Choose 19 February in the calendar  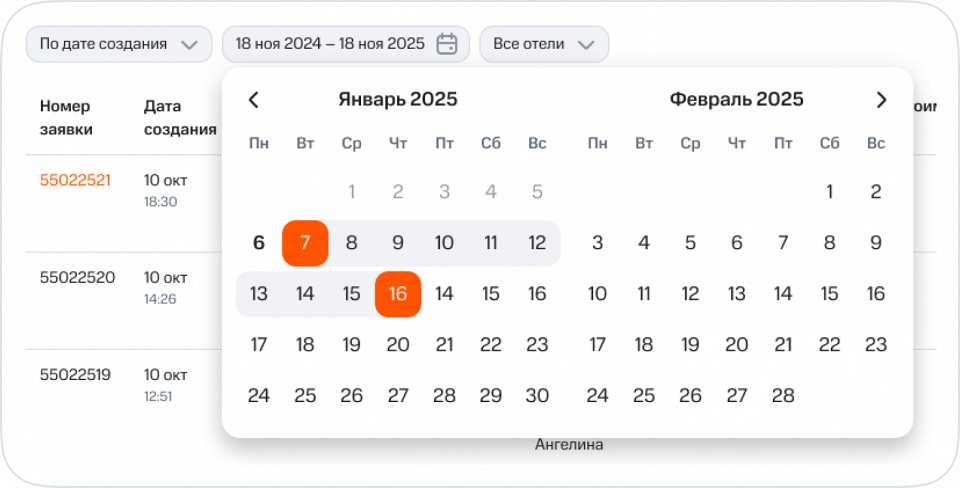coord(690,345)
